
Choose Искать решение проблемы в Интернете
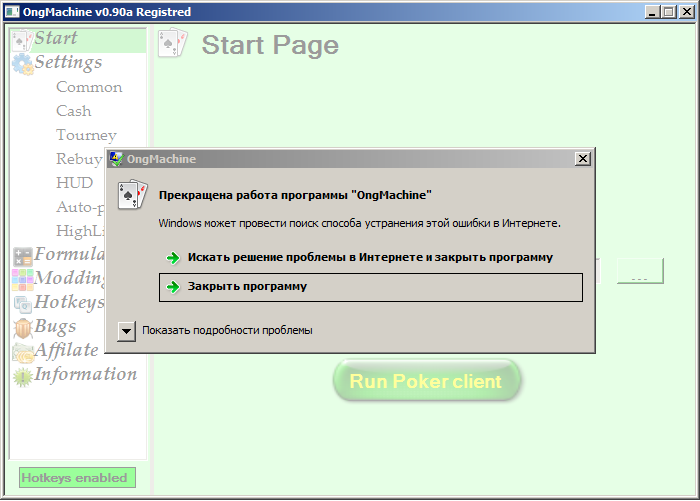click(x=371, y=258)
